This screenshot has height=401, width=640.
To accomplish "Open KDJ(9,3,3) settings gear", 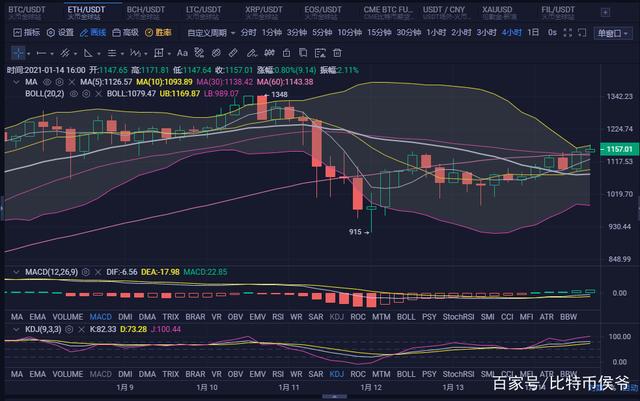I will tap(69, 329).
